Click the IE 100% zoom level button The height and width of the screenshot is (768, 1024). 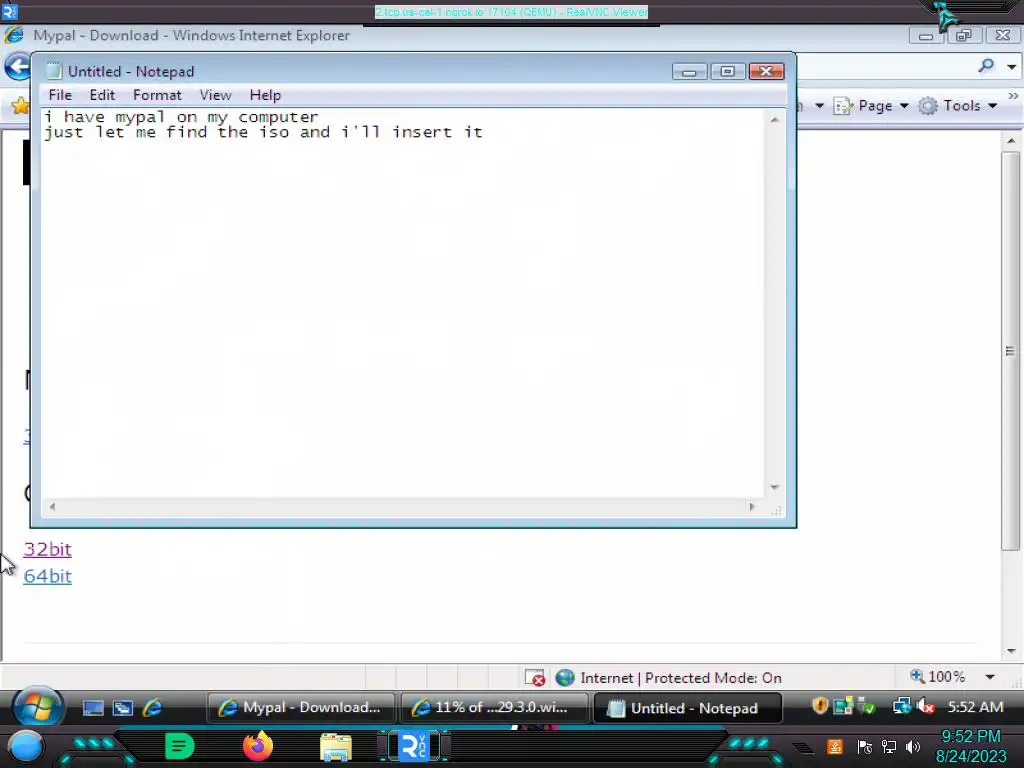tap(938, 677)
